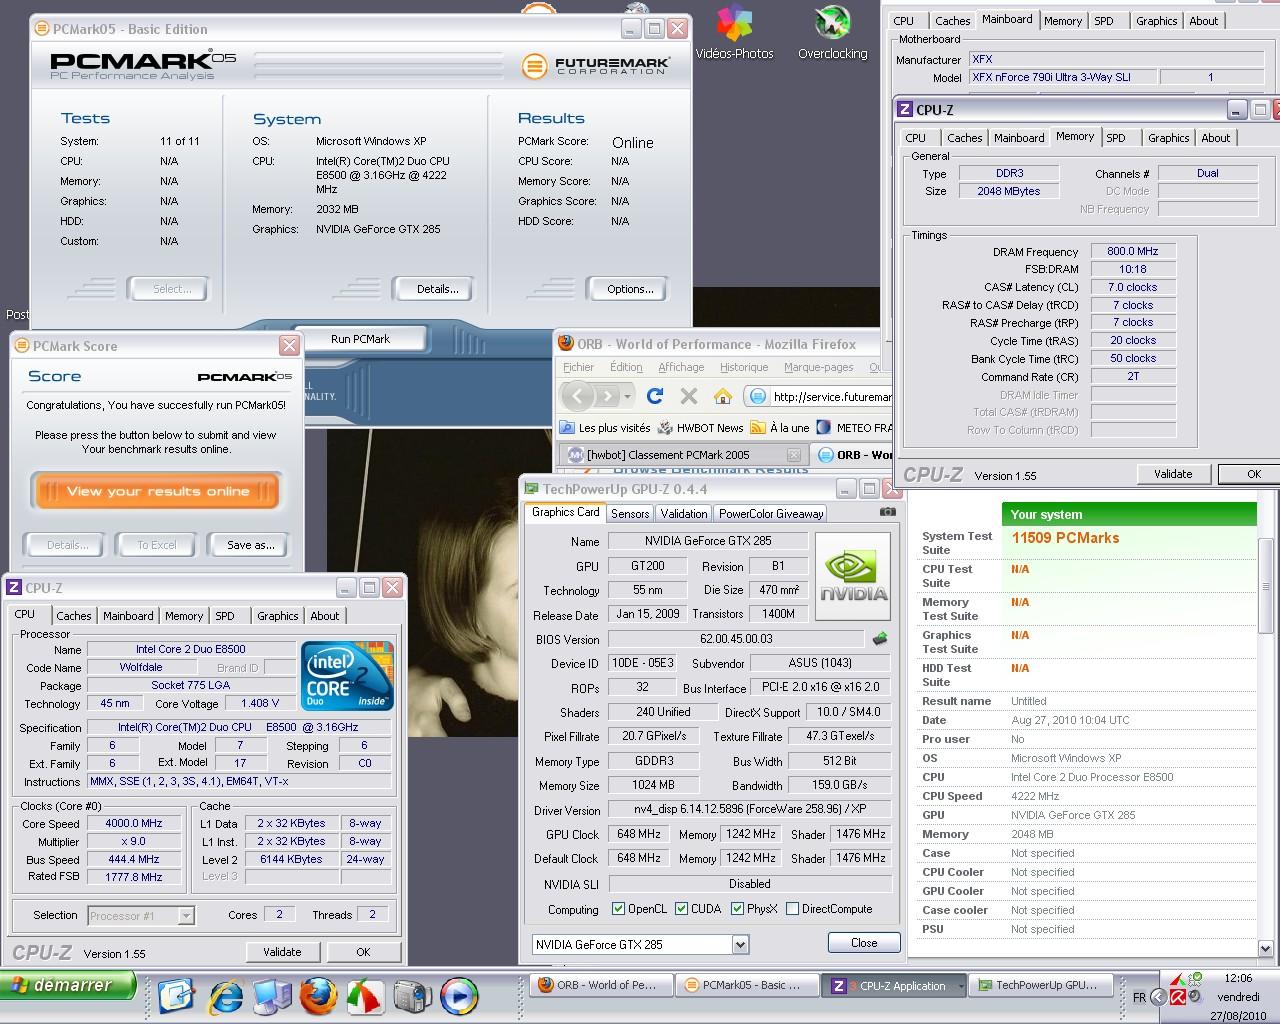Switch to the Sensors tab in GPU-Z
This screenshot has width=1280, height=1024.
tap(630, 513)
